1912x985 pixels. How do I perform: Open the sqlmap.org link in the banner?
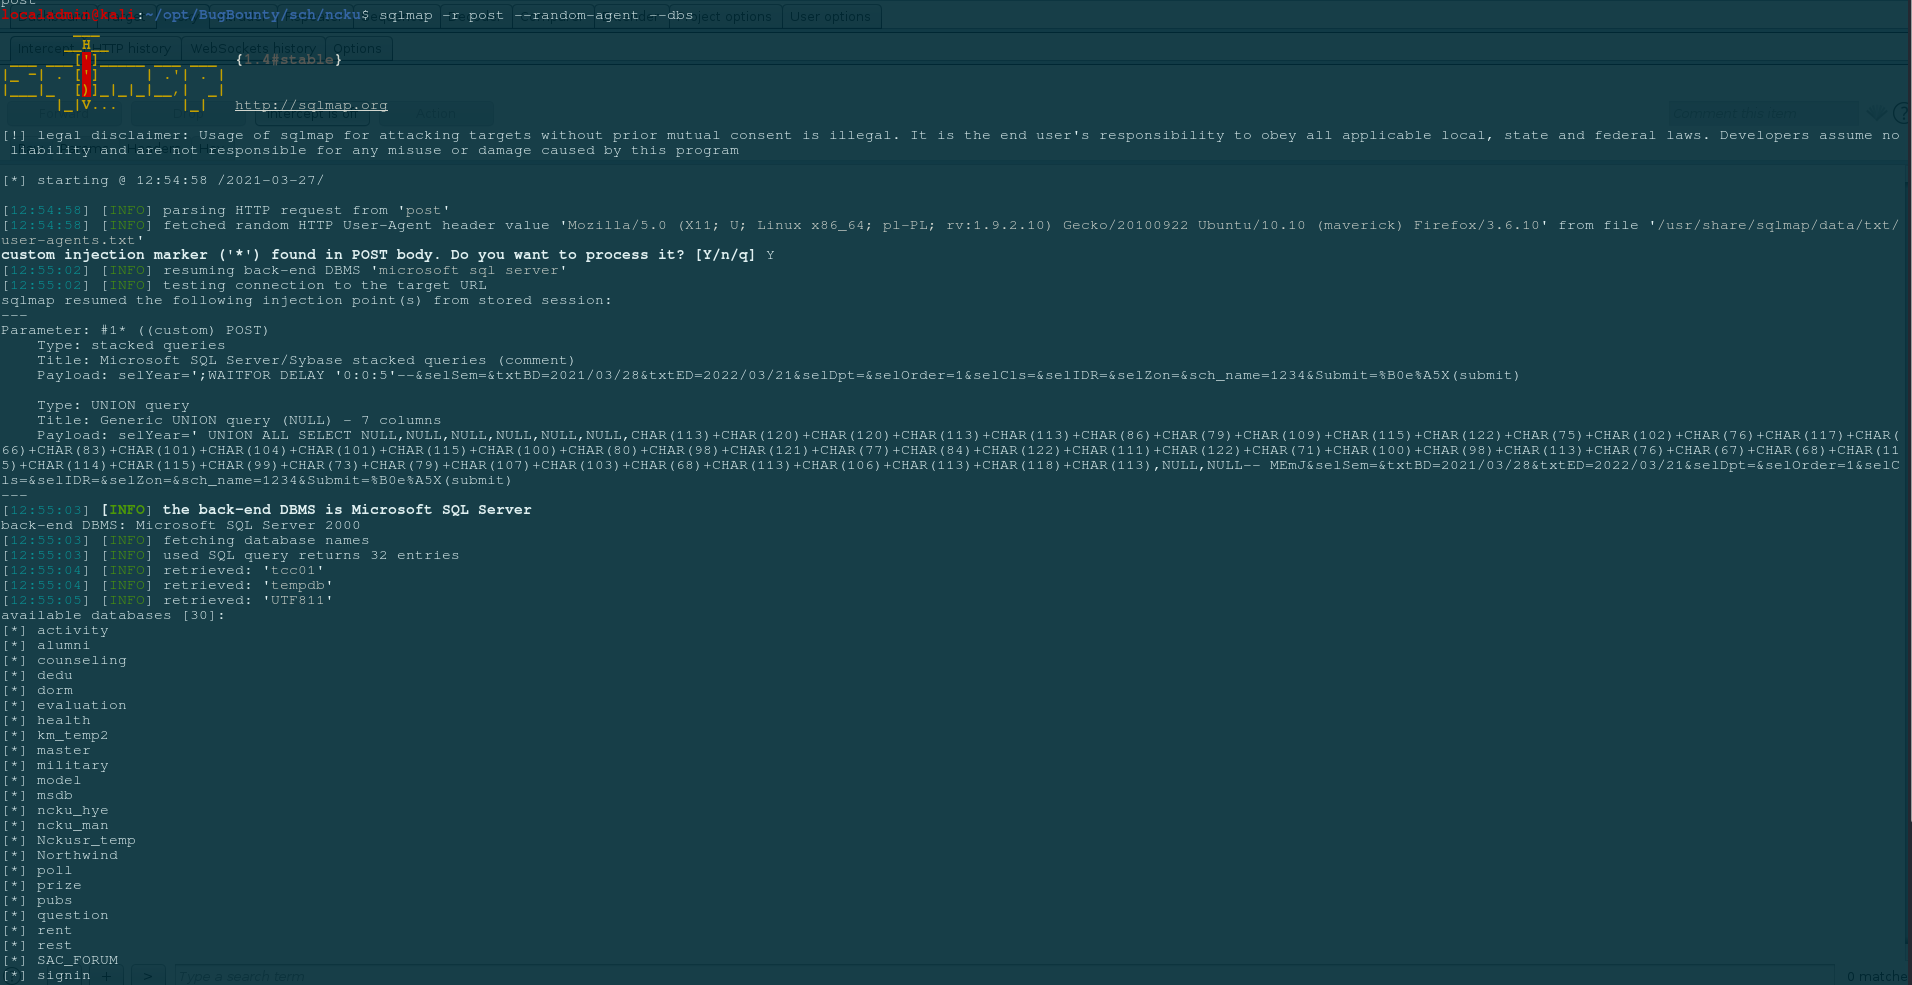pos(311,105)
